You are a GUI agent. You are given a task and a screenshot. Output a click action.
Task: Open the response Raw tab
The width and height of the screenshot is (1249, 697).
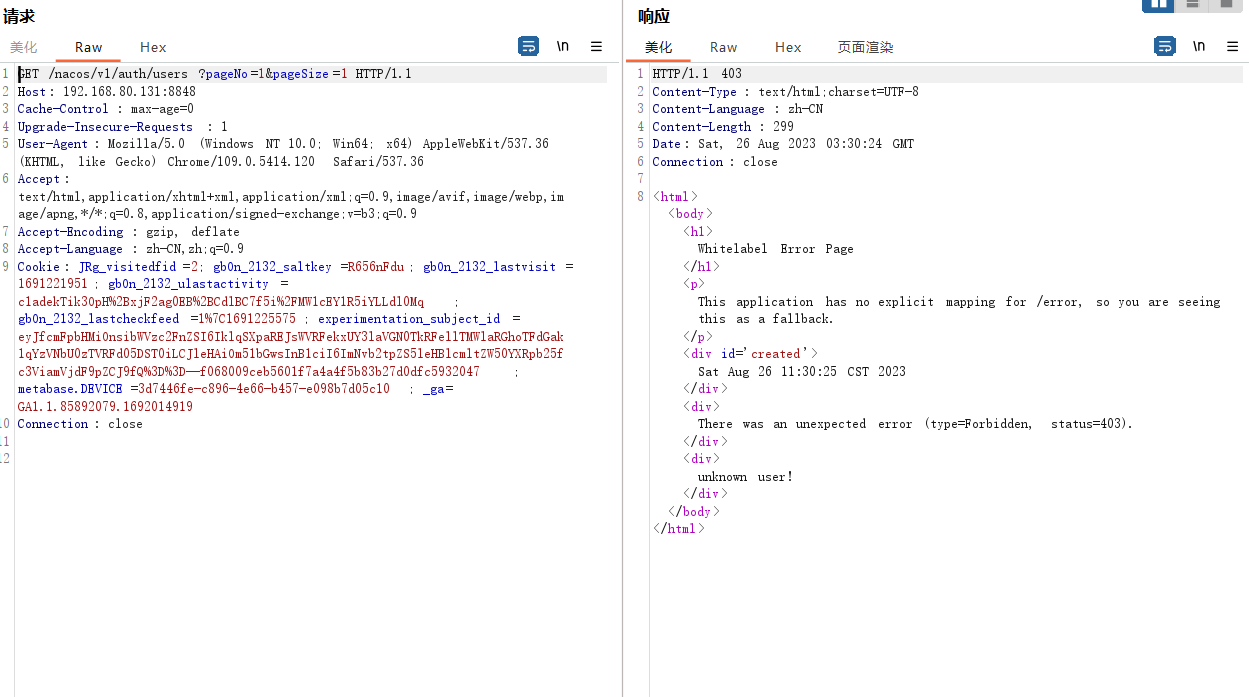coord(723,47)
